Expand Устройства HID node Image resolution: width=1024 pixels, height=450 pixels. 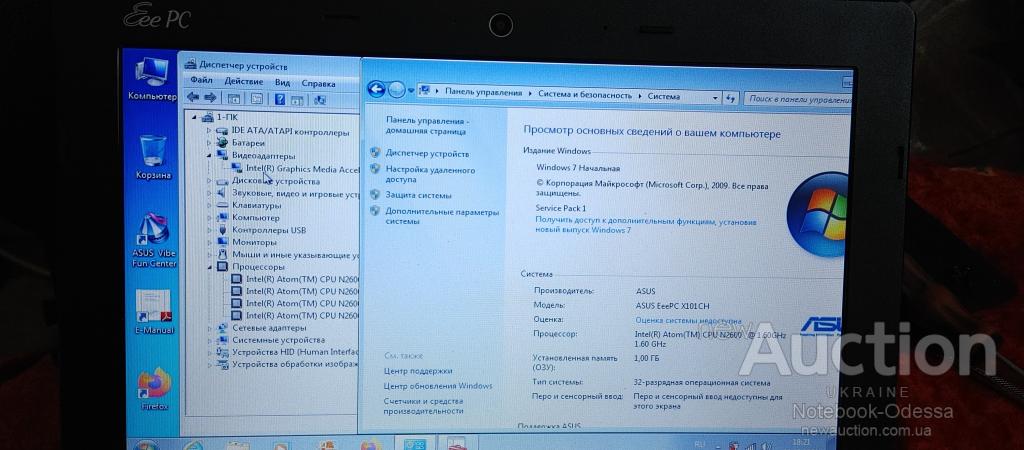(x=209, y=353)
